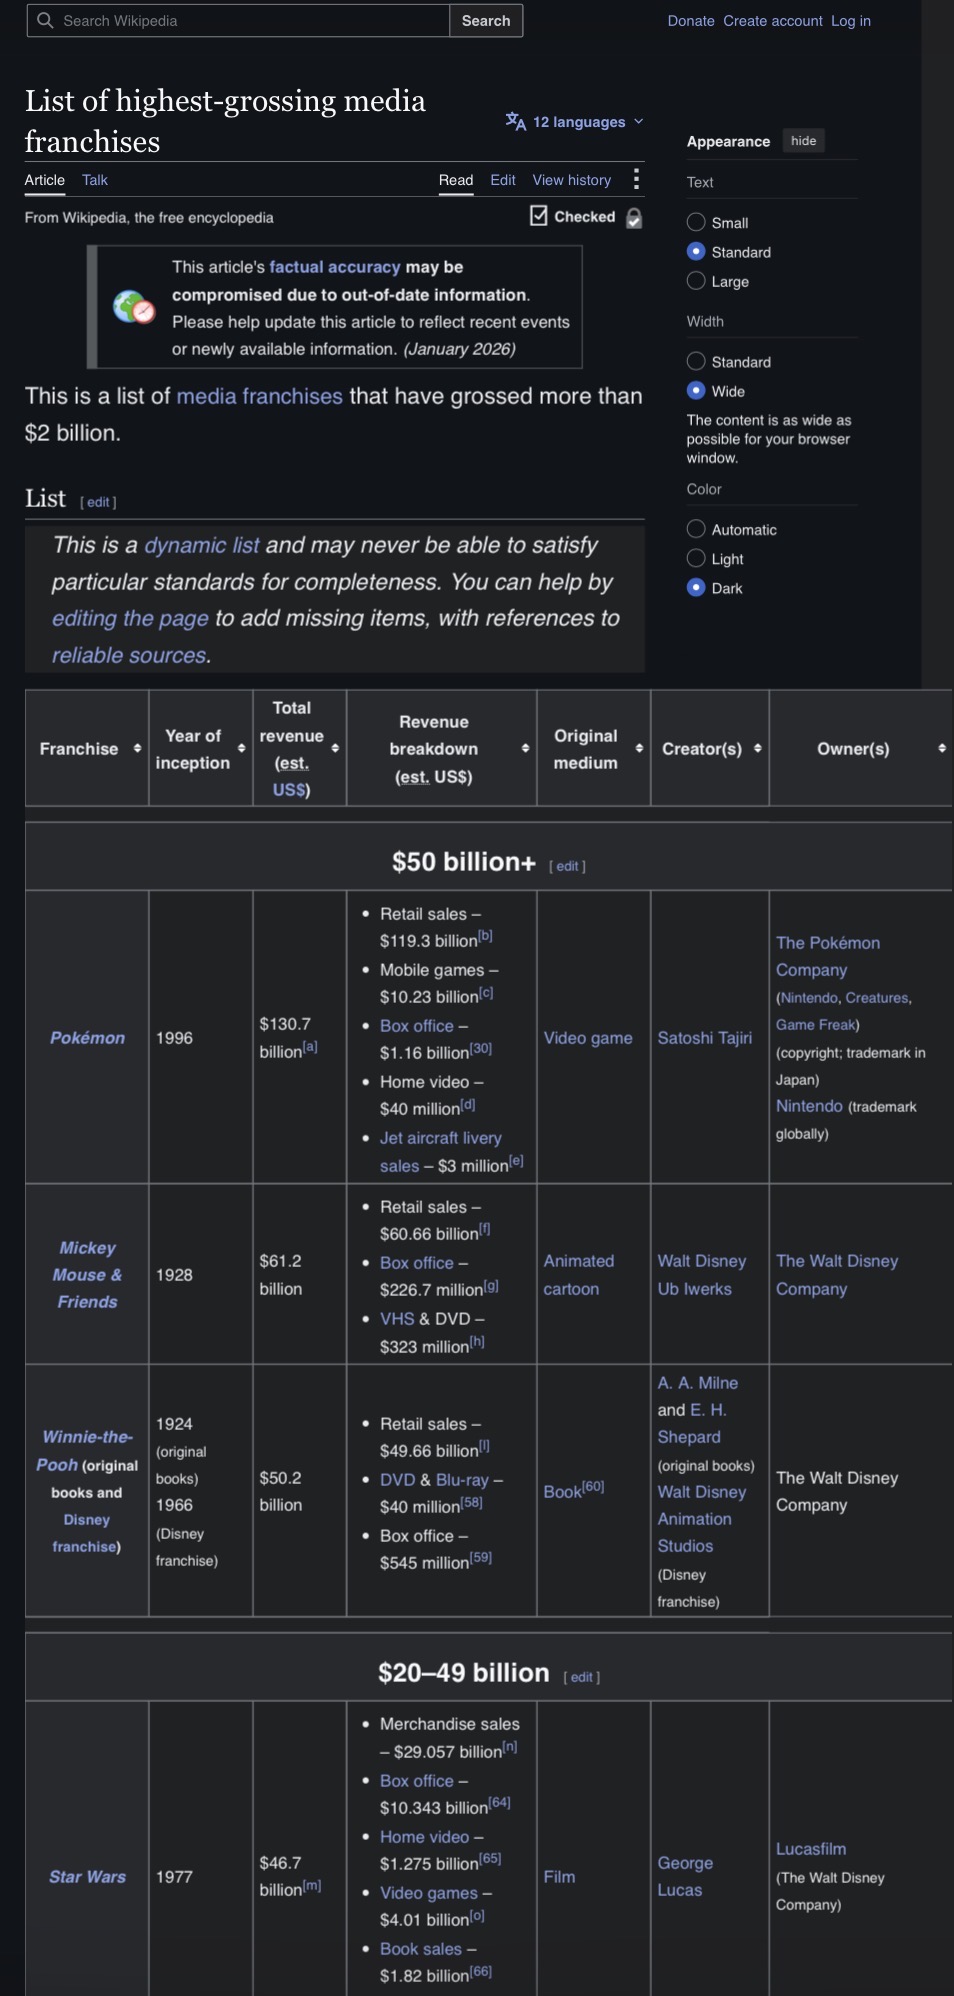The image size is (954, 1996).
Task: Sort table by Creator(s) column
Action: (x=757, y=749)
